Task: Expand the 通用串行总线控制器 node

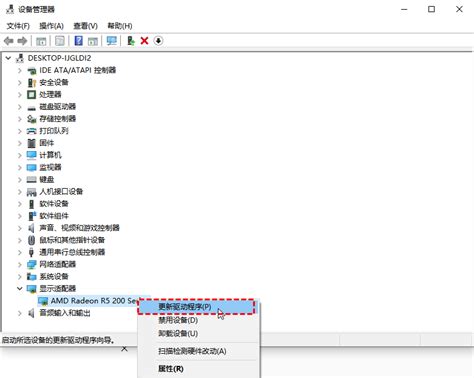Action: 20,252
